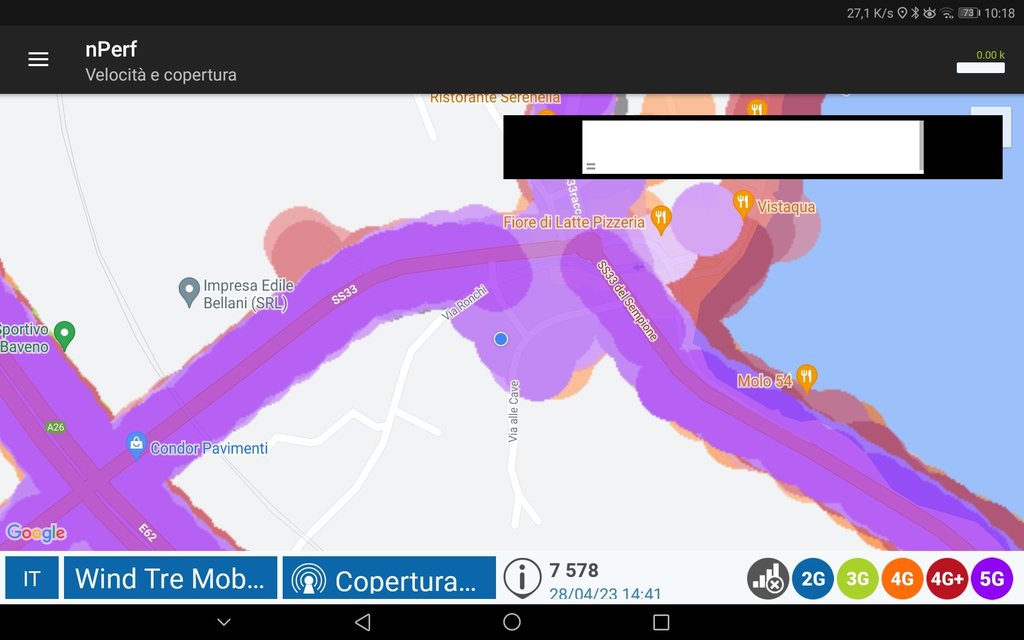Tap the Android back navigation button

click(363, 622)
